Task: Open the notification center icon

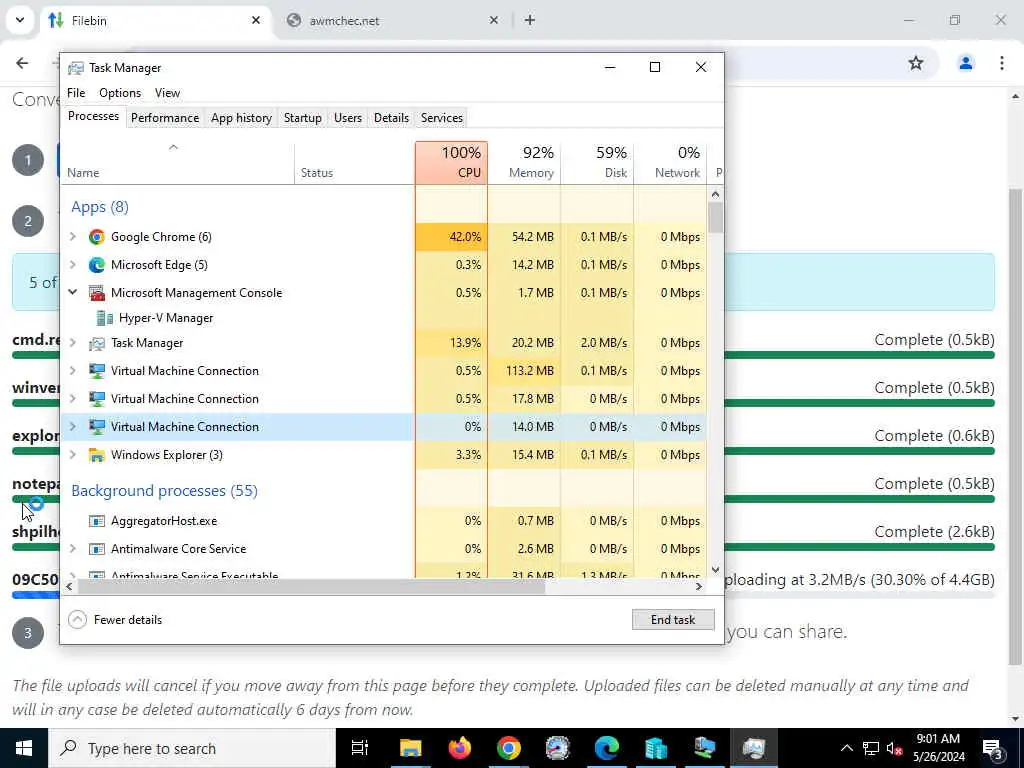Action: (993, 748)
